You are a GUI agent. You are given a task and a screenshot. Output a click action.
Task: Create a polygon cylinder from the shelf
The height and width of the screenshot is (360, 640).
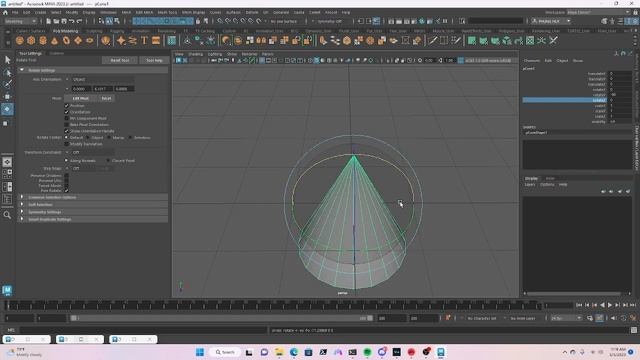point(43,40)
